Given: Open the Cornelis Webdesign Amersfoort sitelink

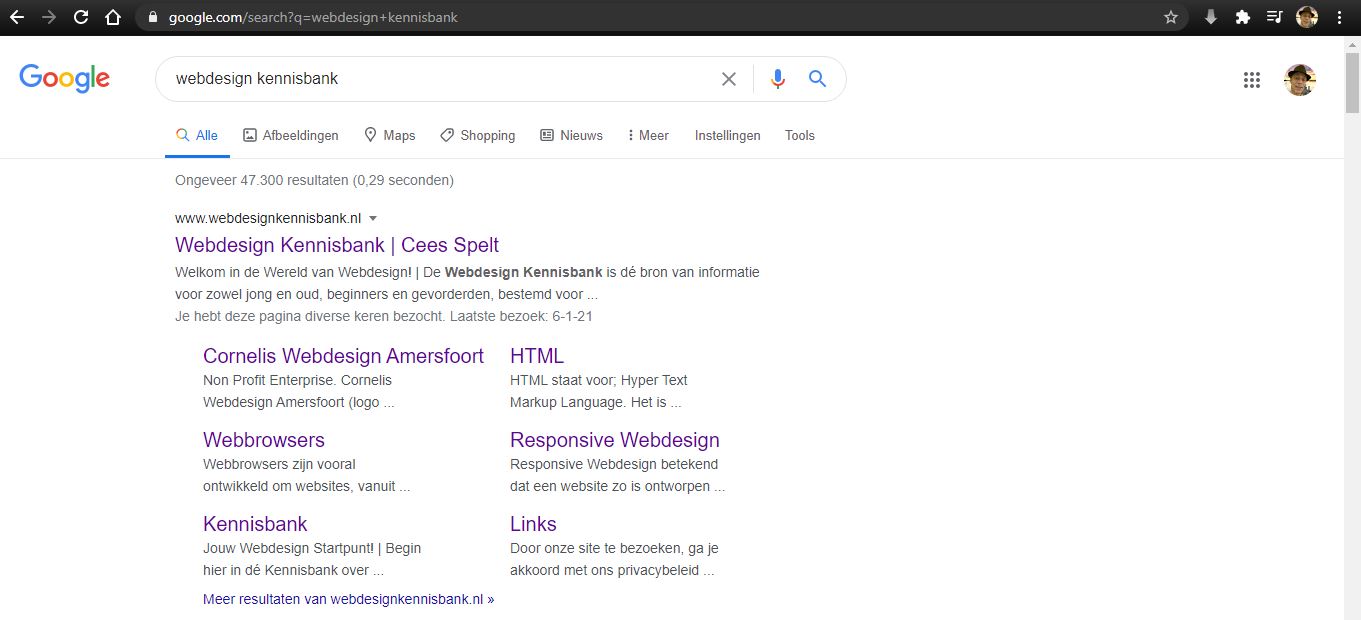Looking at the screenshot, I should pos(343,356).
